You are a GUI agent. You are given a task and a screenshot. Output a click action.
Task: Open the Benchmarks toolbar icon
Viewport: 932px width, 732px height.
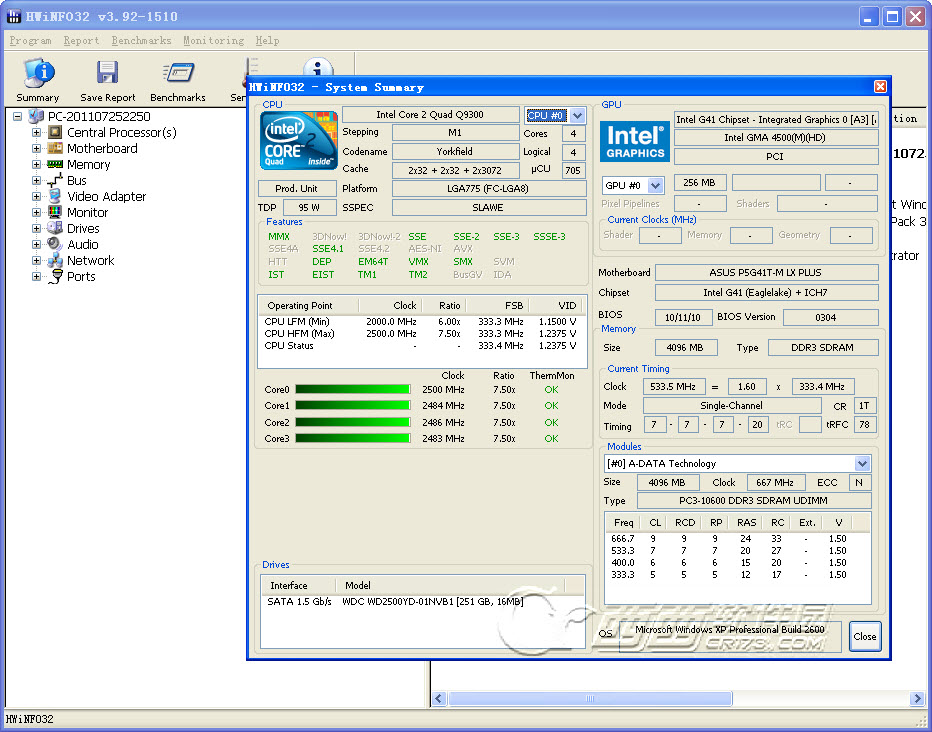pos(177,74)
